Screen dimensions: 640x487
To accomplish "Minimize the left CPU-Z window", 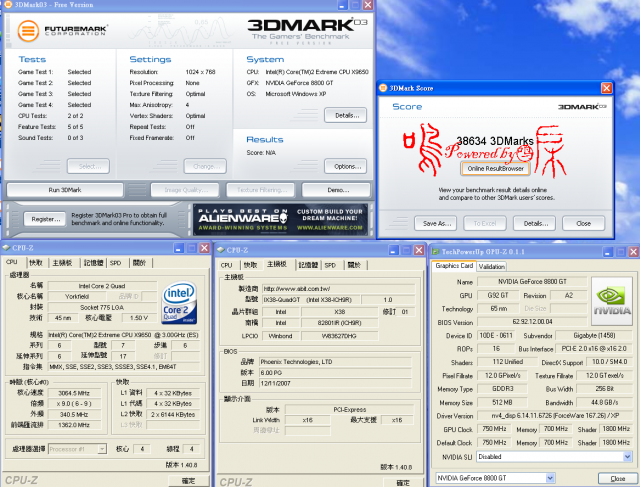I will point(179,248).
